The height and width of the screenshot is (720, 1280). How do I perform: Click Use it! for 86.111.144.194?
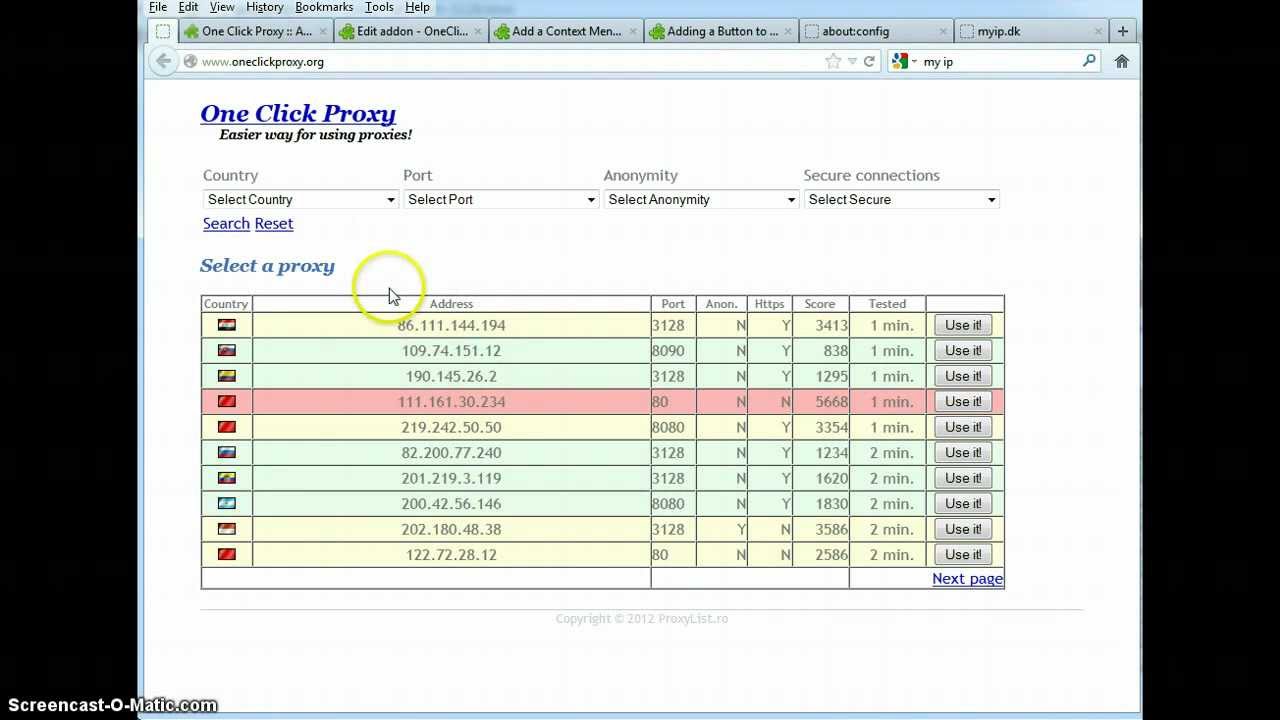[x=963, y=325]
